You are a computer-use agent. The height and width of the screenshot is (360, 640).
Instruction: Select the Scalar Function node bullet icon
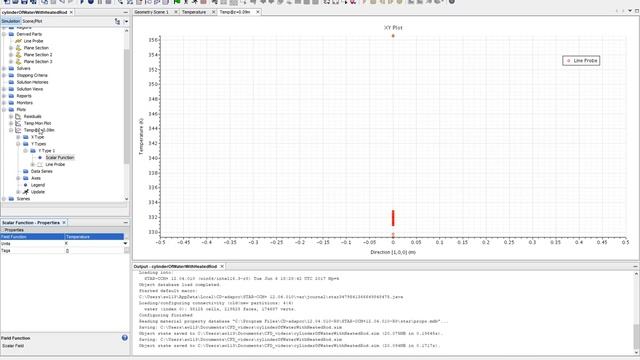(x=40, y=158)
